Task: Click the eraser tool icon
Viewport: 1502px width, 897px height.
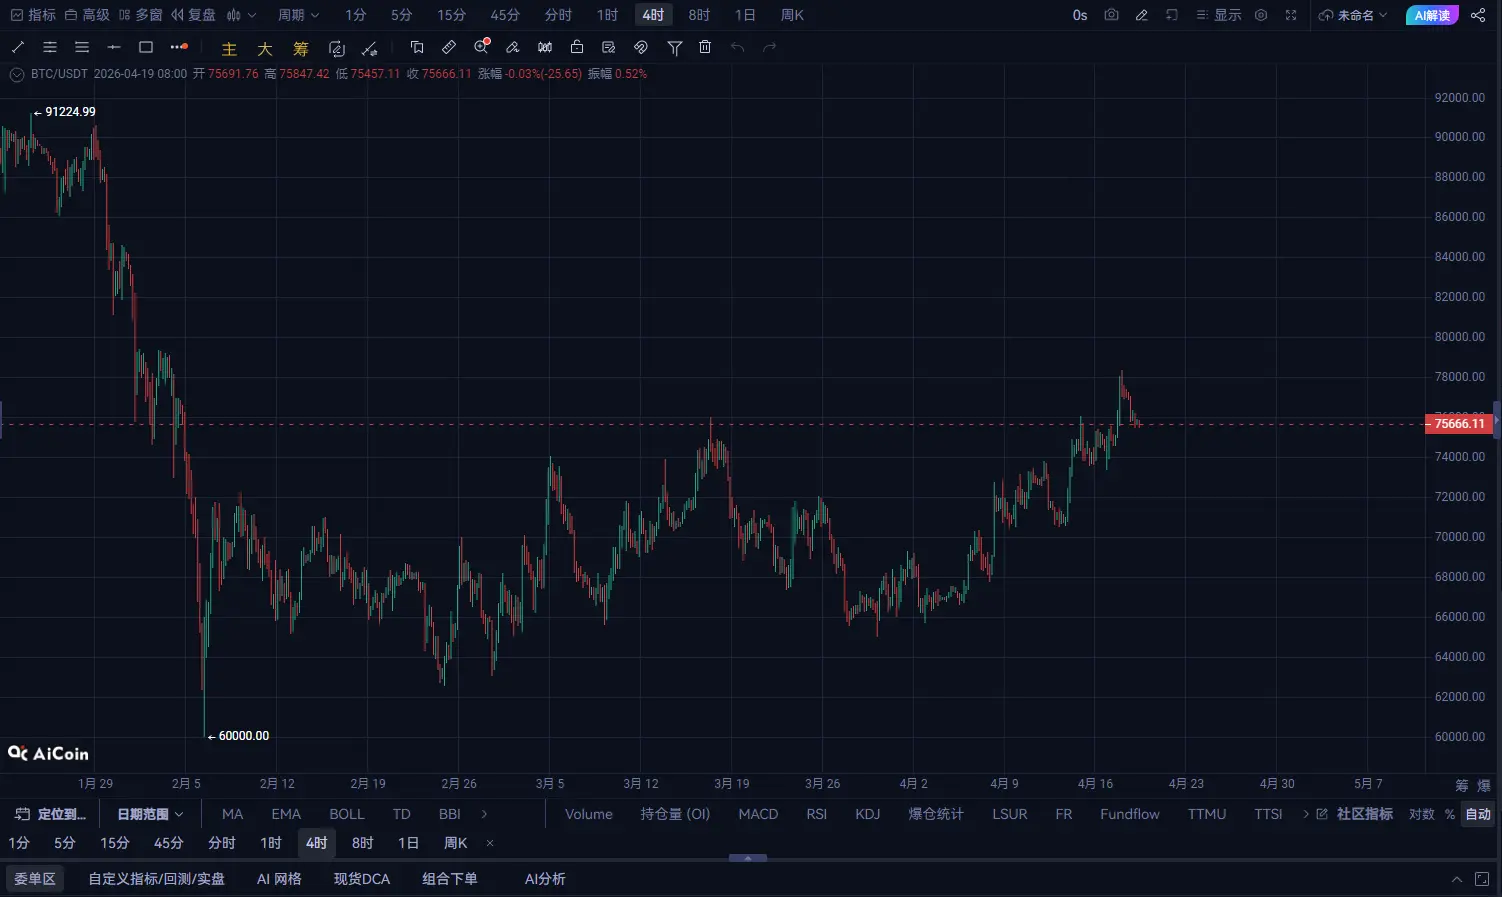Action: (x=513, y=47)
